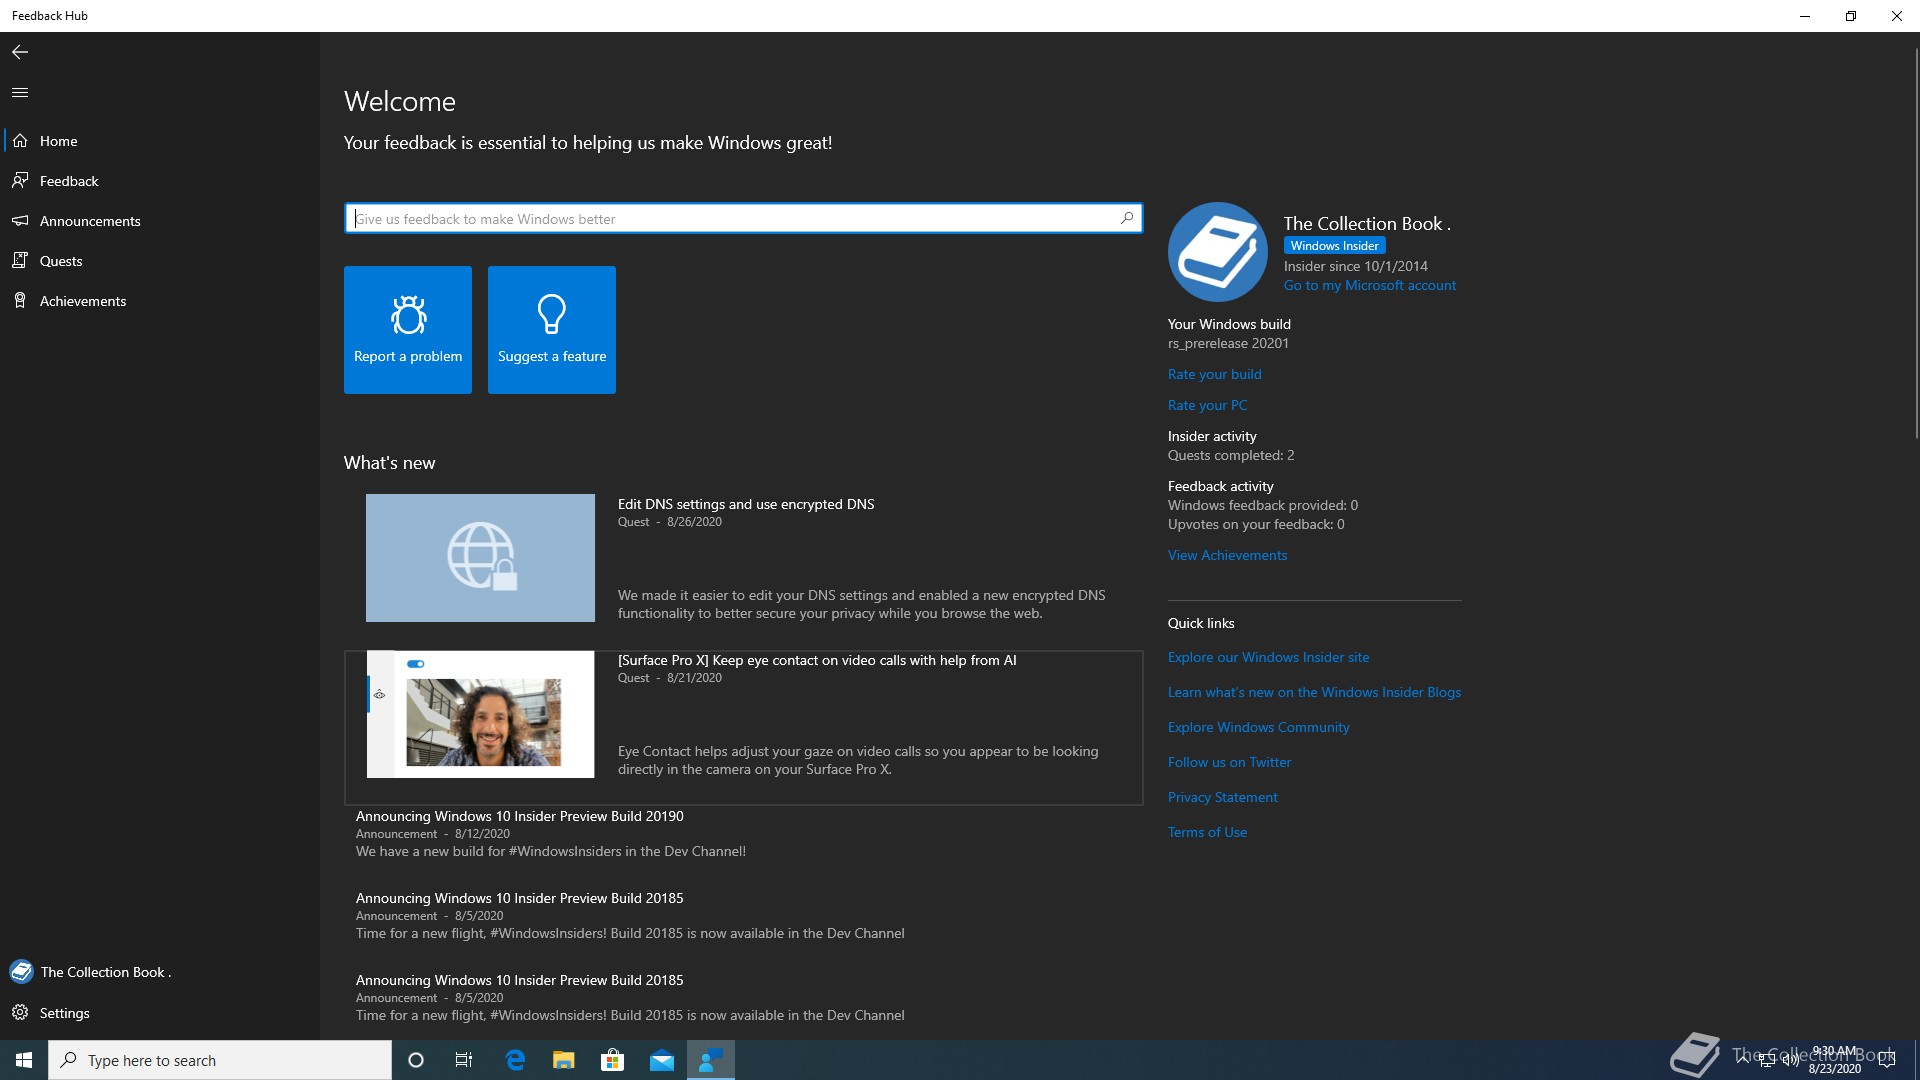Click The Collection Book profile avatar
Image resolution: width=1920 pixels, height=1080 pixels.
(x=1218, y=252)
